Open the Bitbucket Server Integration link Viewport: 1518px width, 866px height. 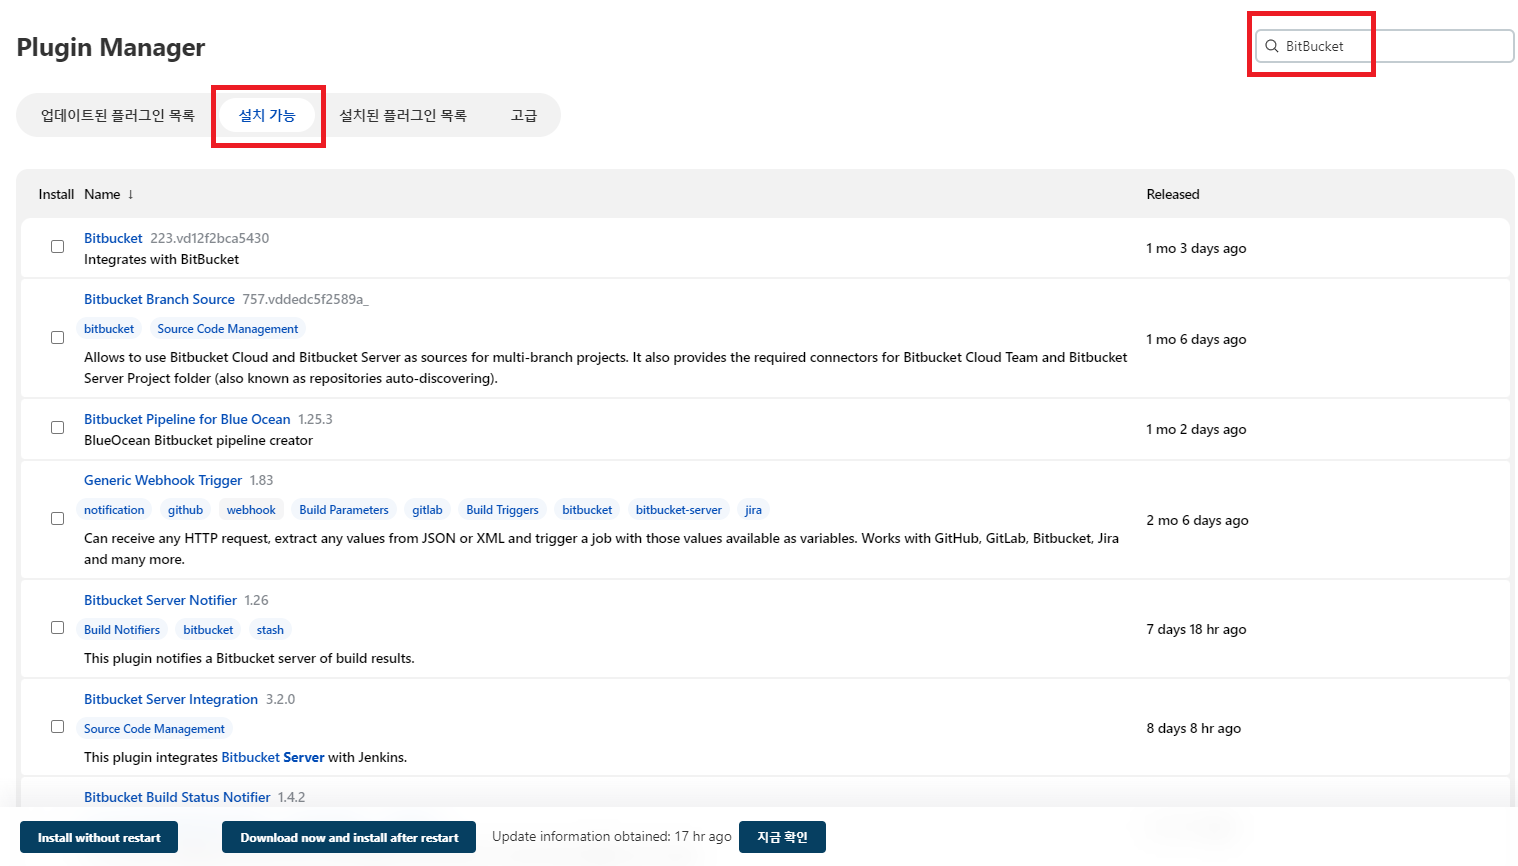point(171,699)
